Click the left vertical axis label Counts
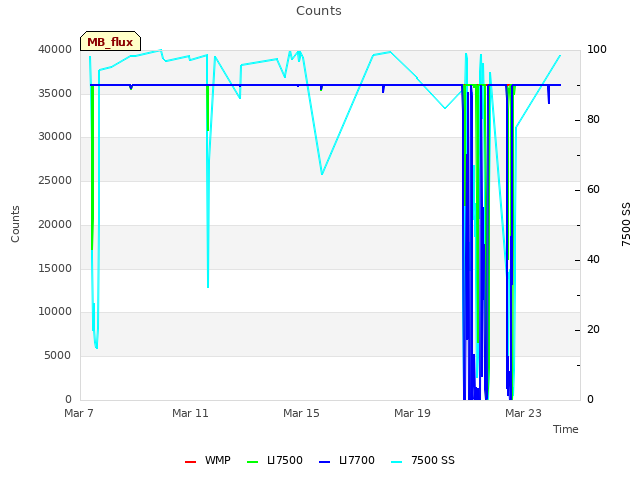This screenshot has width=640, height=480. (x=16, y=224)
